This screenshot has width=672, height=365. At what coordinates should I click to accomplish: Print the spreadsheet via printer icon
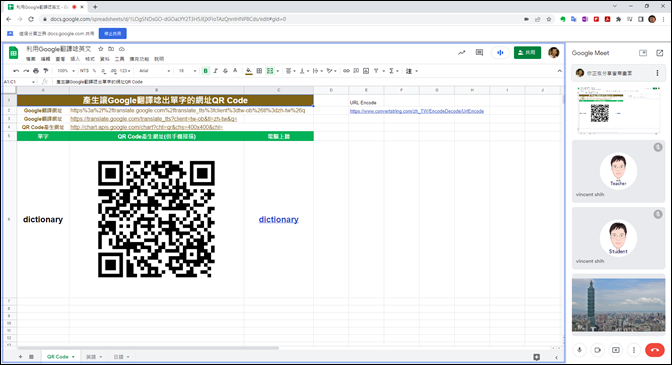coord(36,71)
